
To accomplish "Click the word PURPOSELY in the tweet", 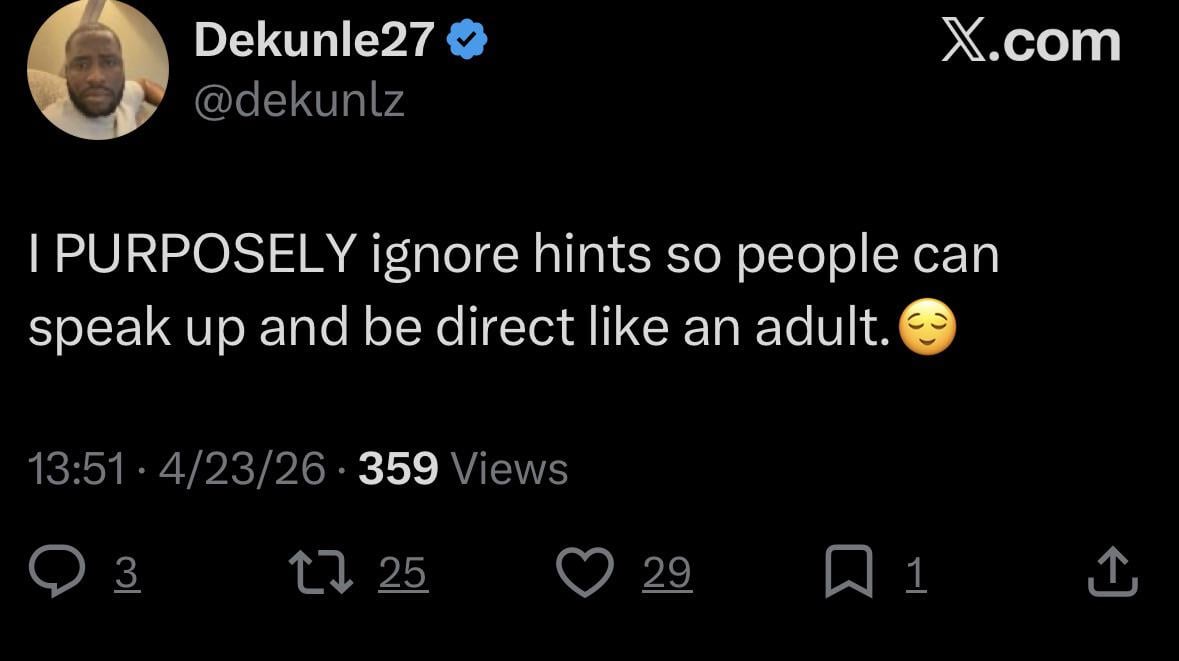I will point(206,256).
